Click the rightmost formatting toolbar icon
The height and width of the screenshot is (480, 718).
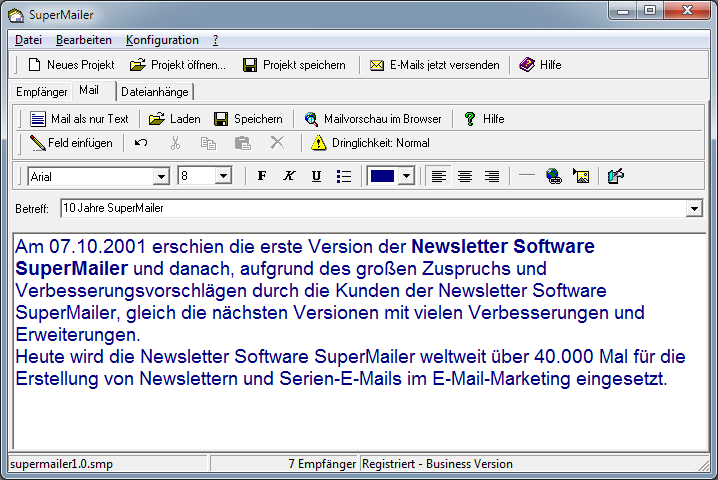(x=615, y=176)
